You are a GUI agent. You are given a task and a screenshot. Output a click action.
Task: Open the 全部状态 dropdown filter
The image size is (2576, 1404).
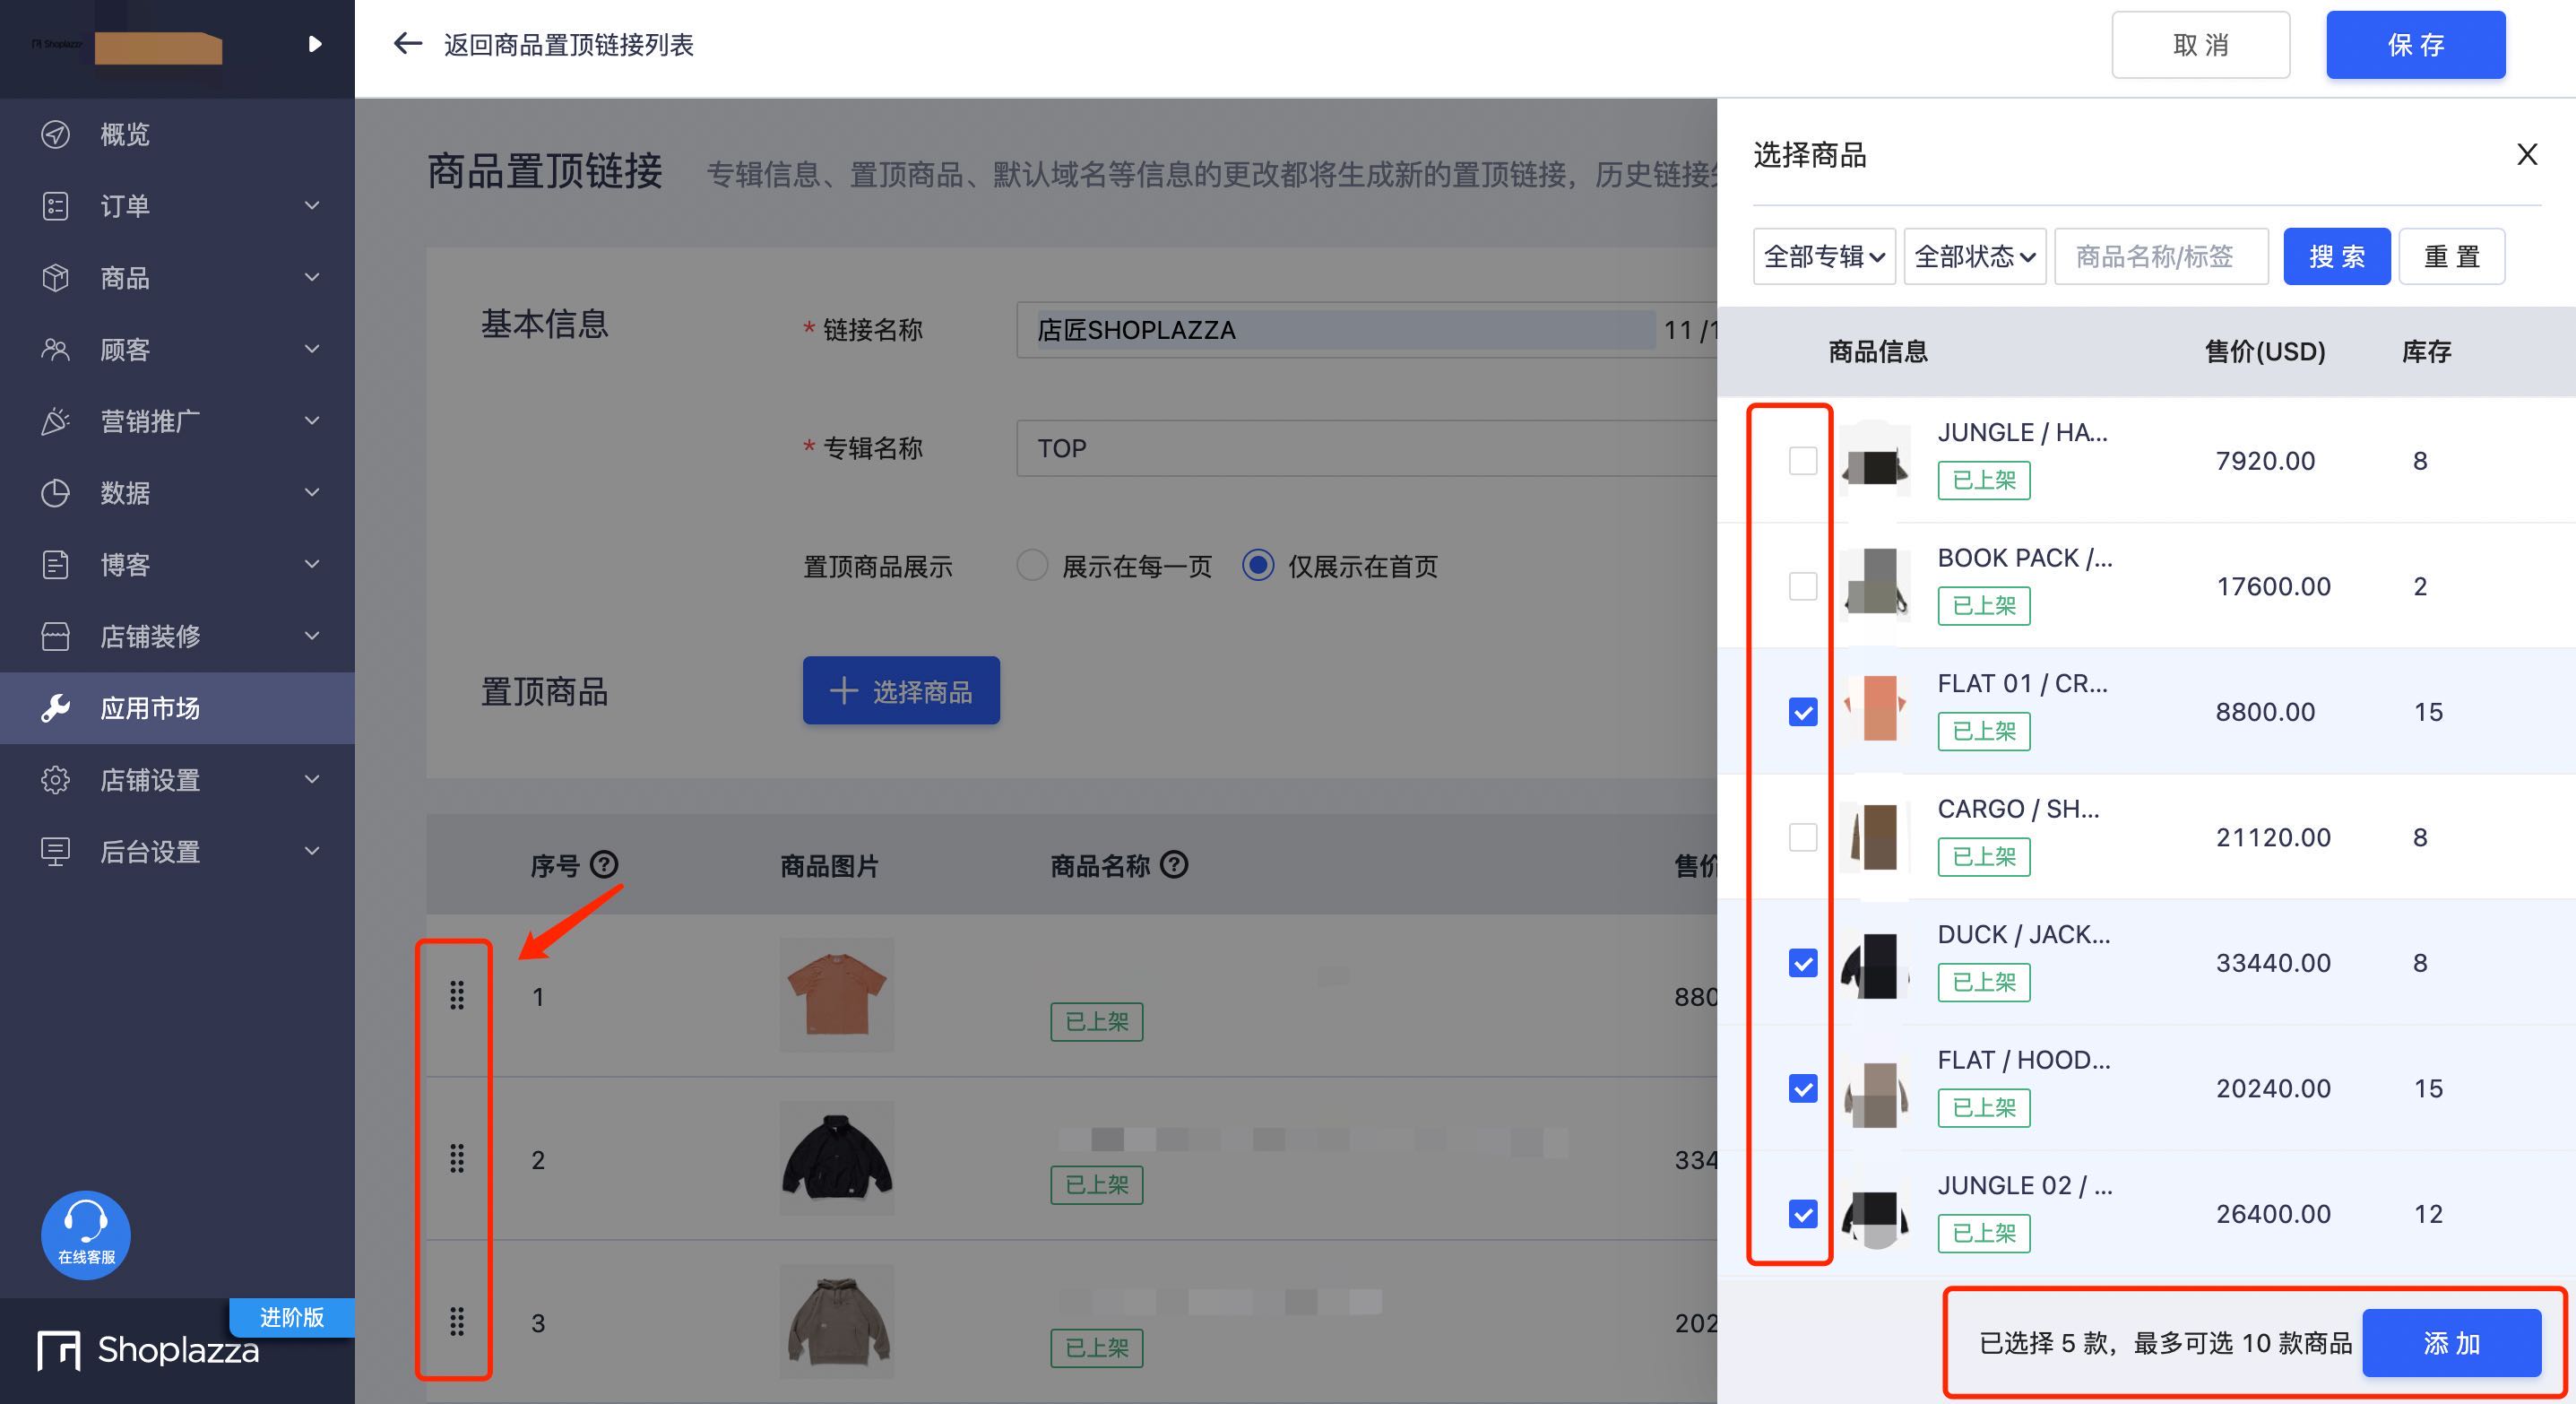[x=1969, y=256]
